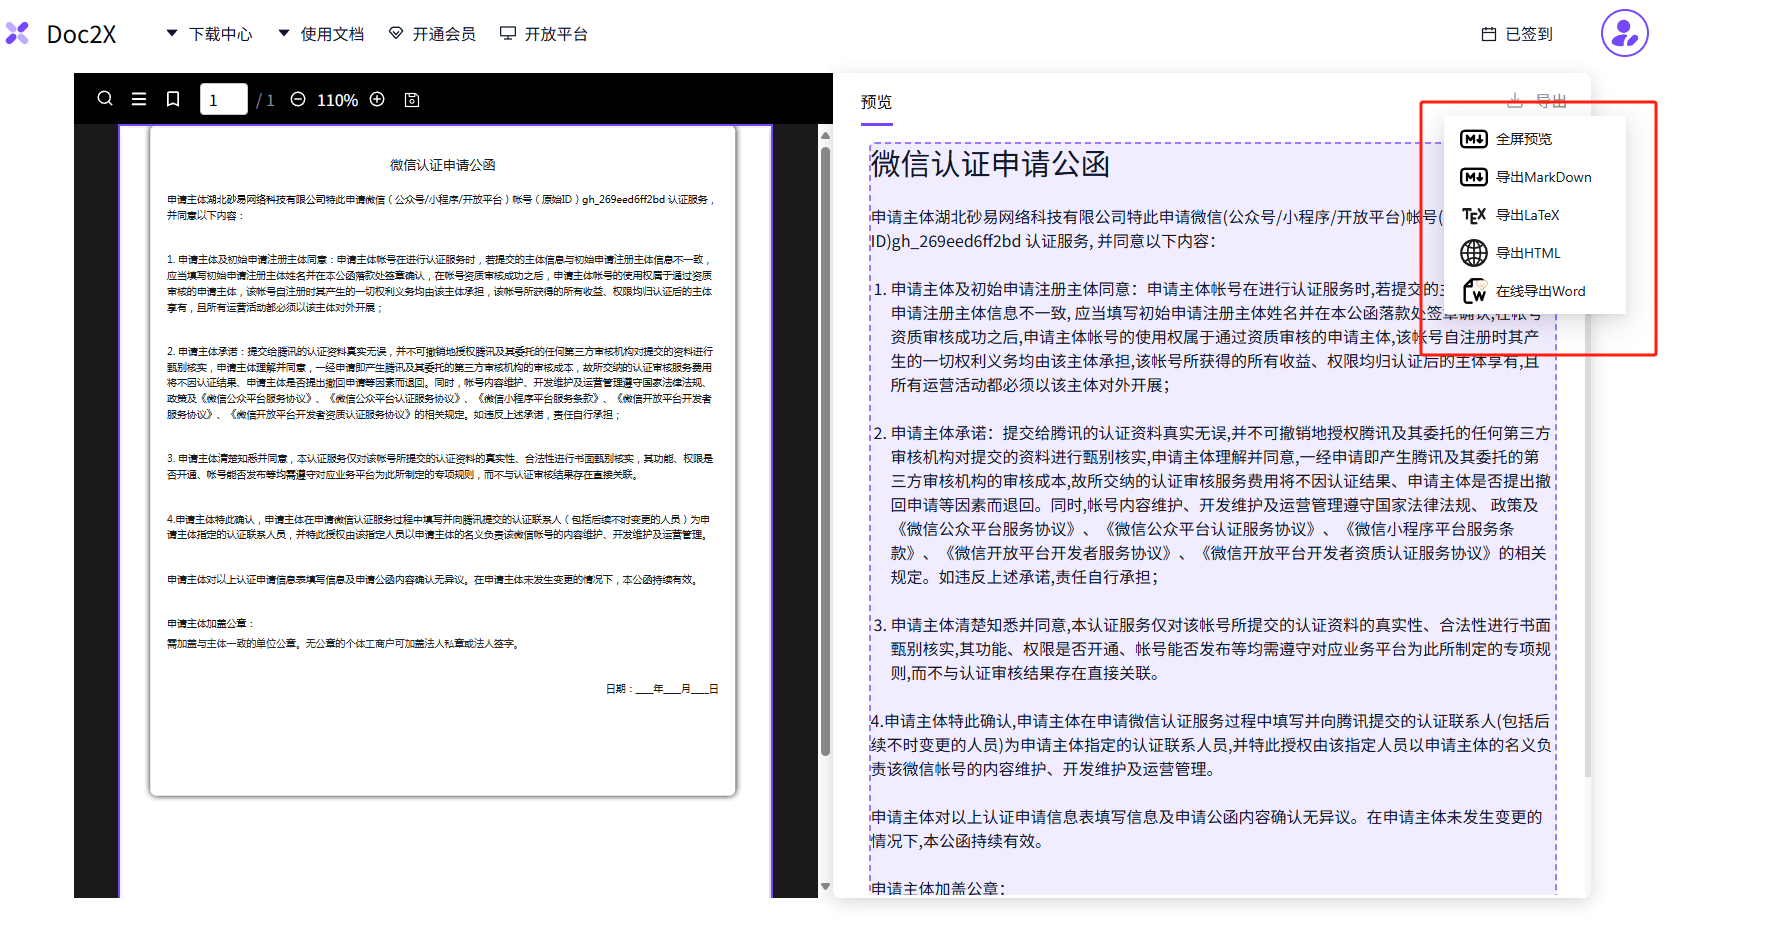
Task: Zoom in using the plus icon
Action: (377, 99)
